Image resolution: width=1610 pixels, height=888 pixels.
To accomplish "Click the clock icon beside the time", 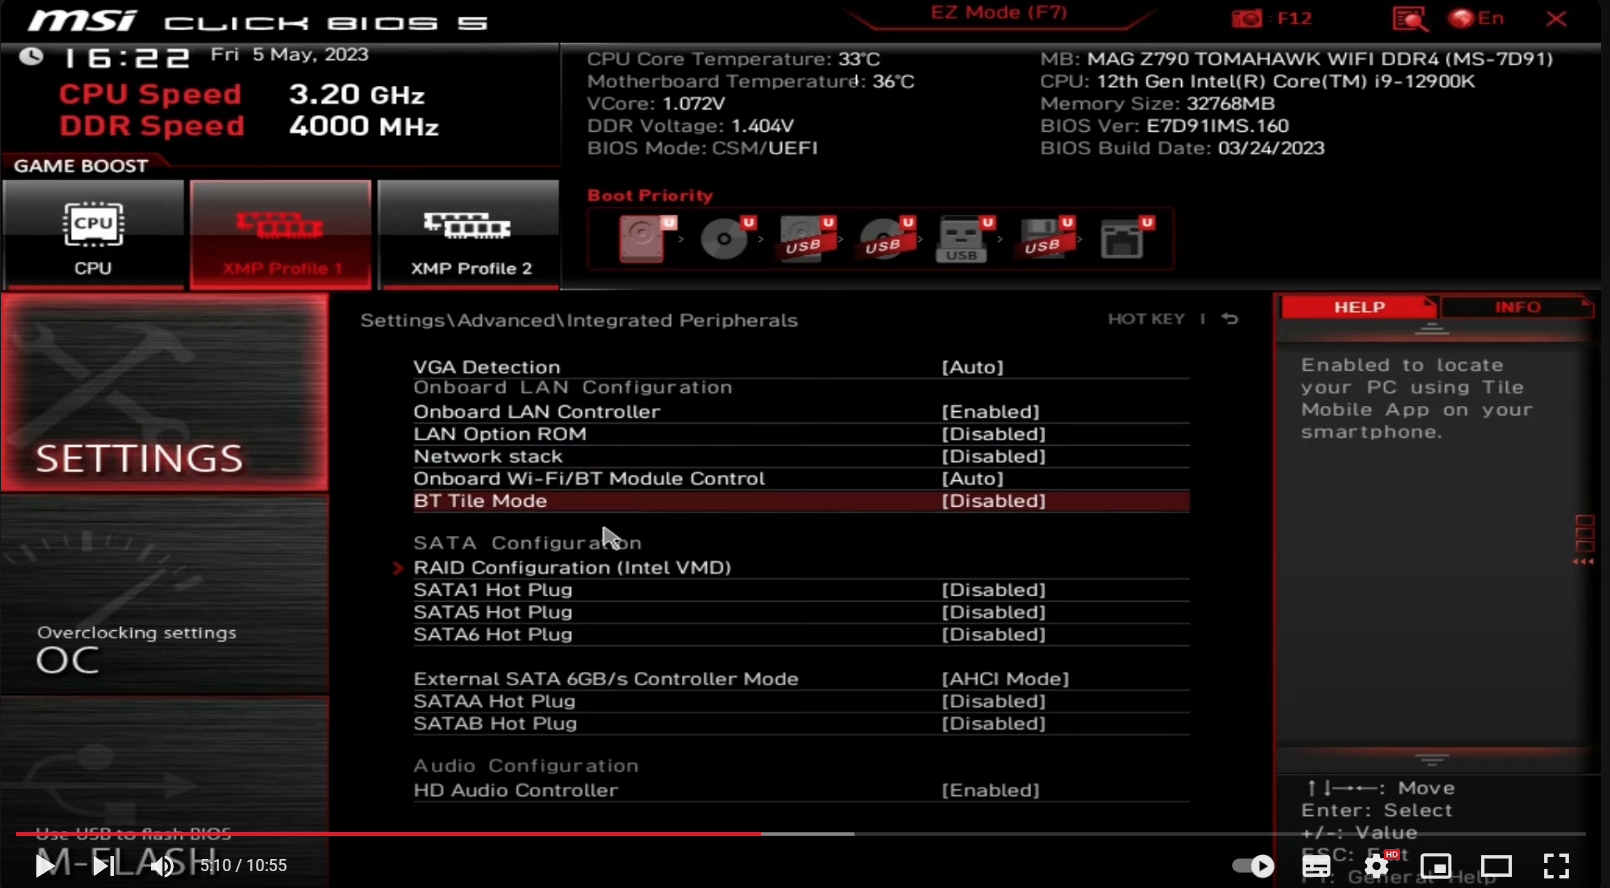I will [31, 57].
